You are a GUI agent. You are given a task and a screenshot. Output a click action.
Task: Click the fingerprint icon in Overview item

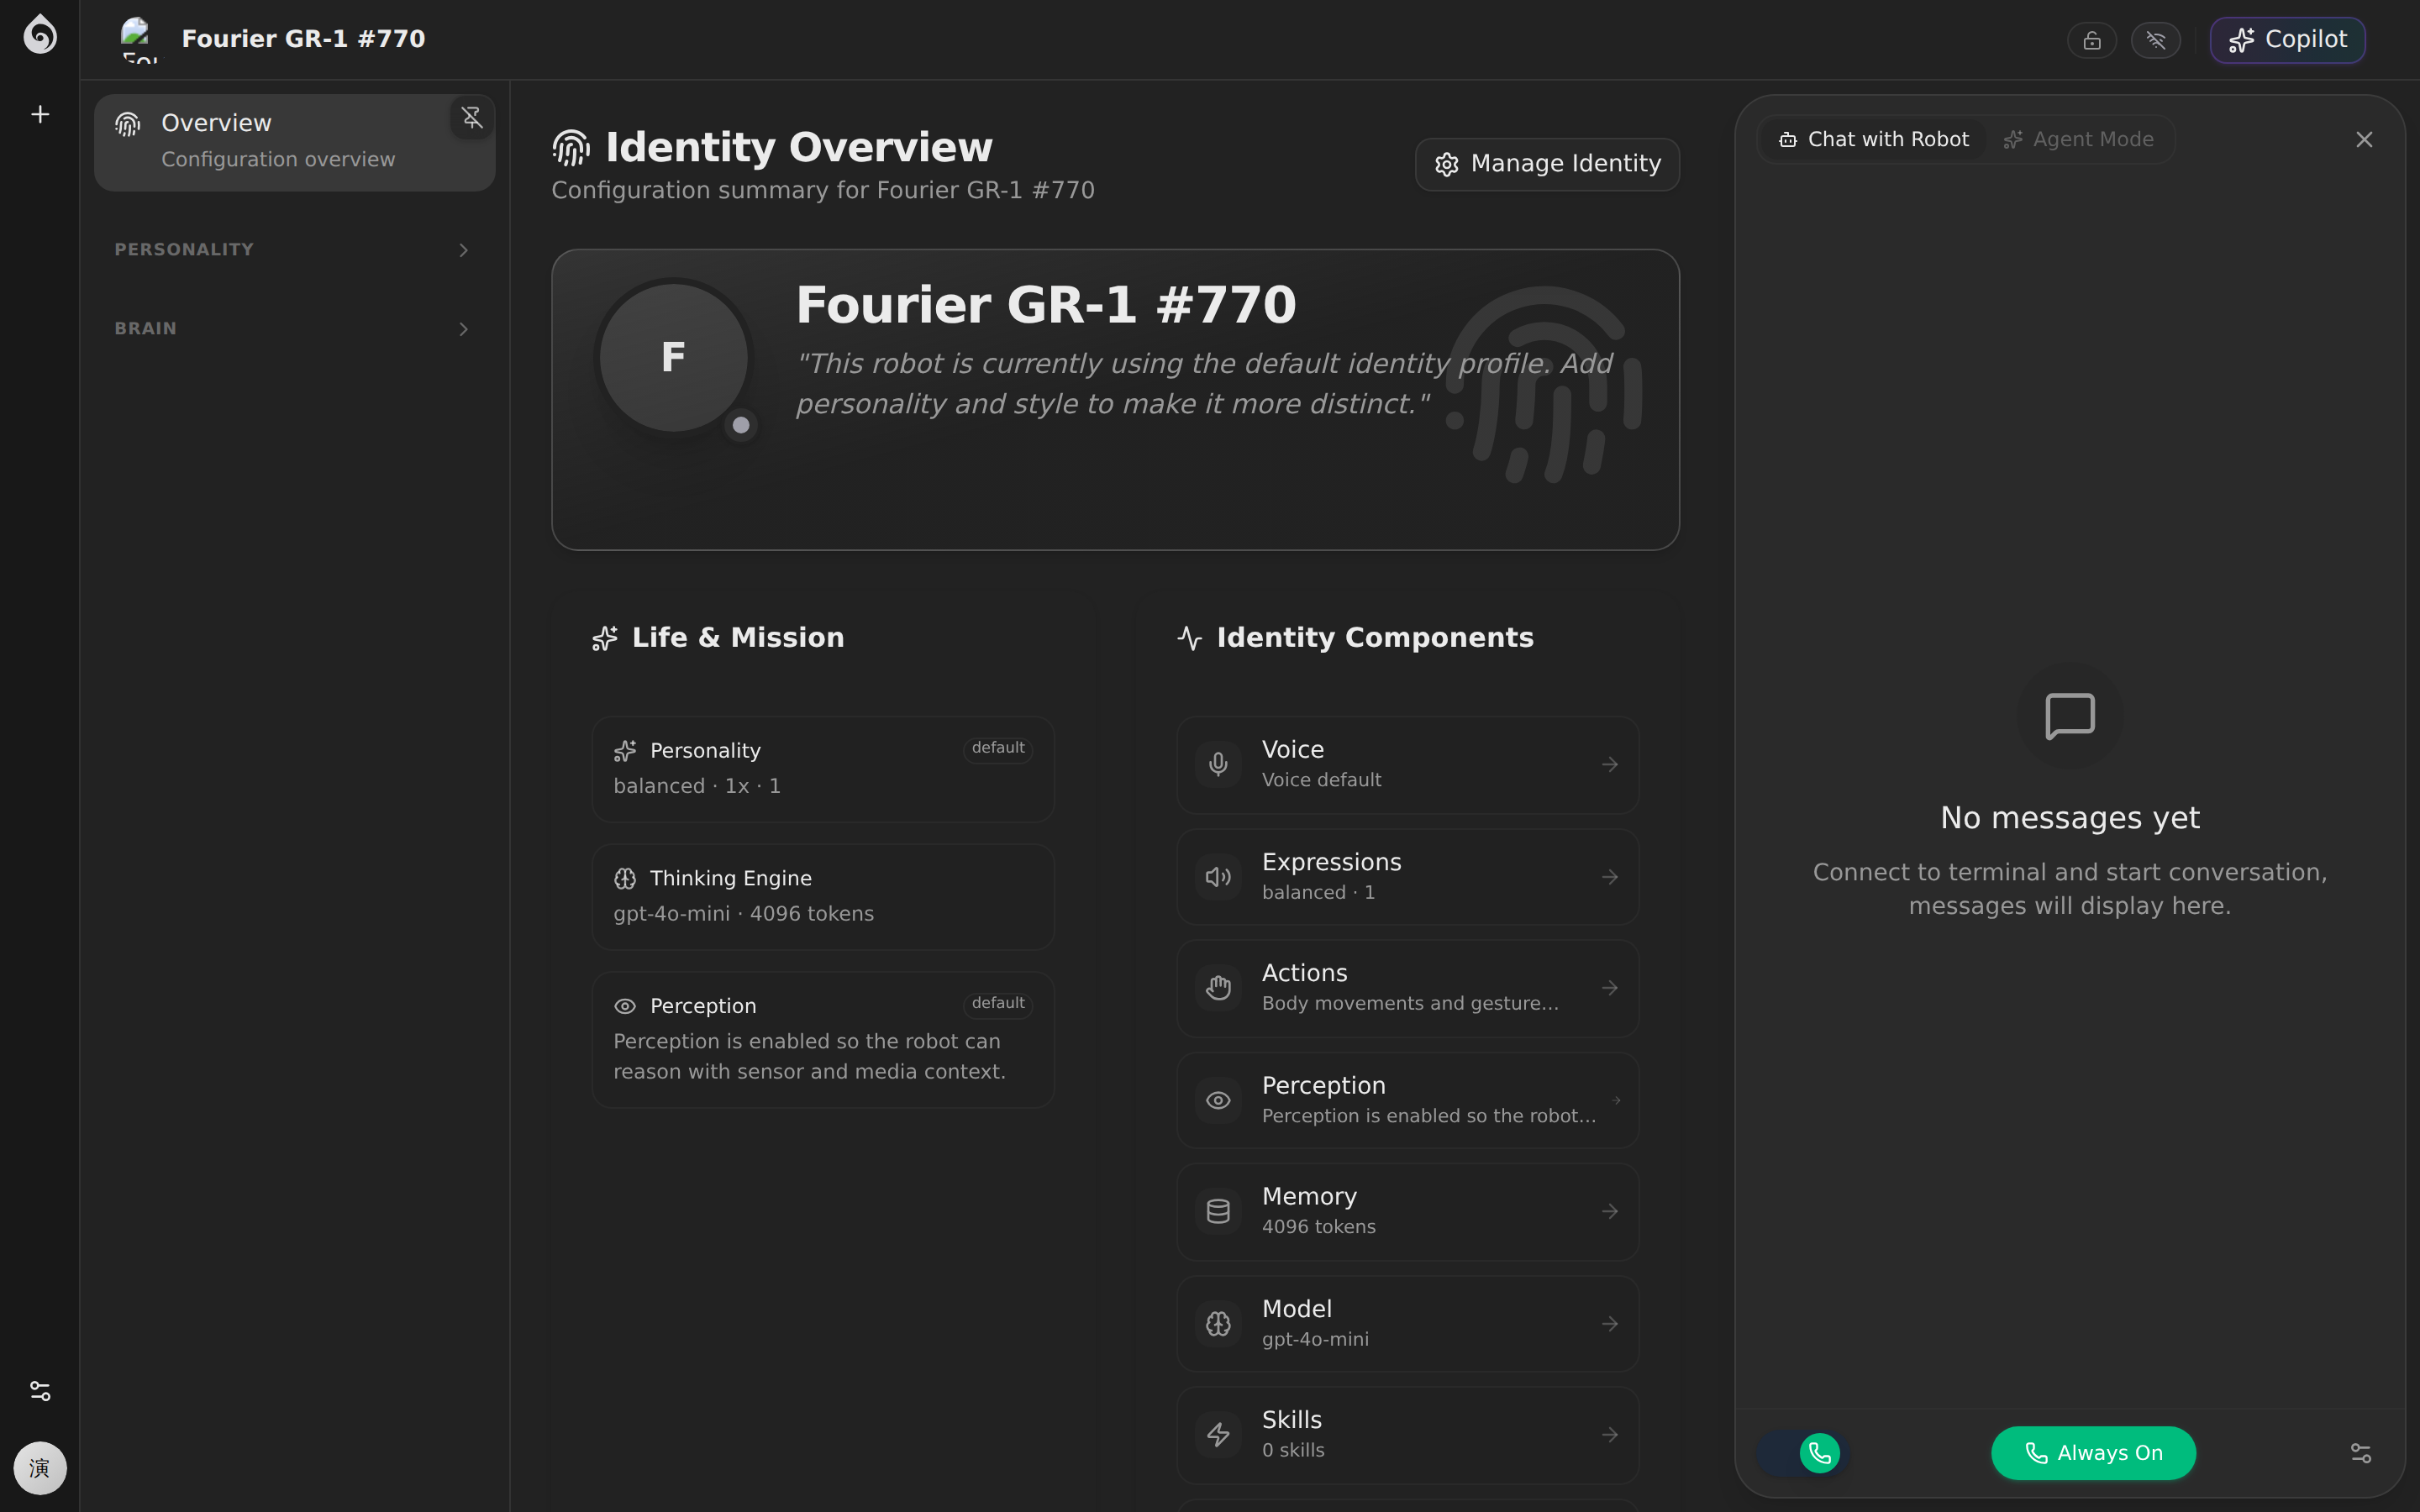coord(128,124)
